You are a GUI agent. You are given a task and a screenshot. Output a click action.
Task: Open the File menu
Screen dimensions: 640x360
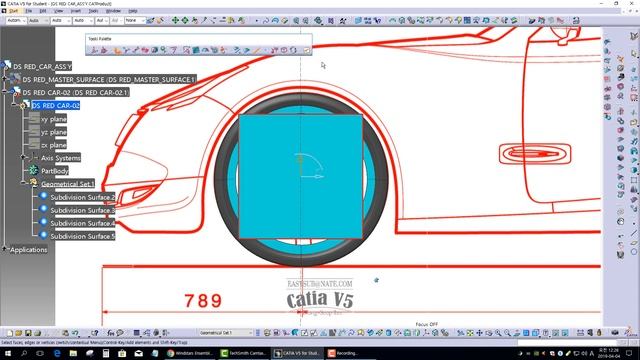(x=29, y=11)
